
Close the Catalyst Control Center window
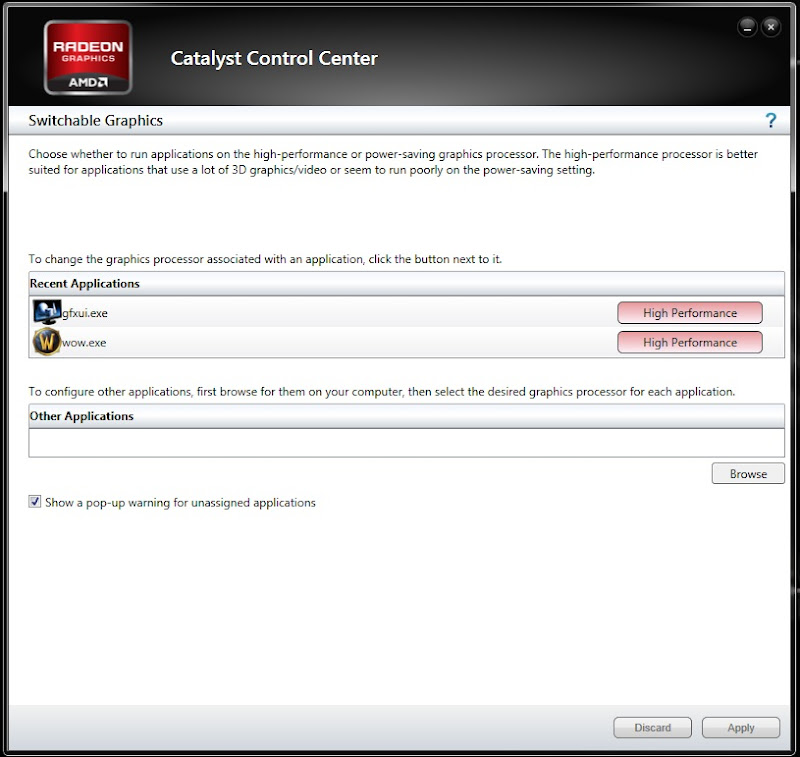[771, 27]
